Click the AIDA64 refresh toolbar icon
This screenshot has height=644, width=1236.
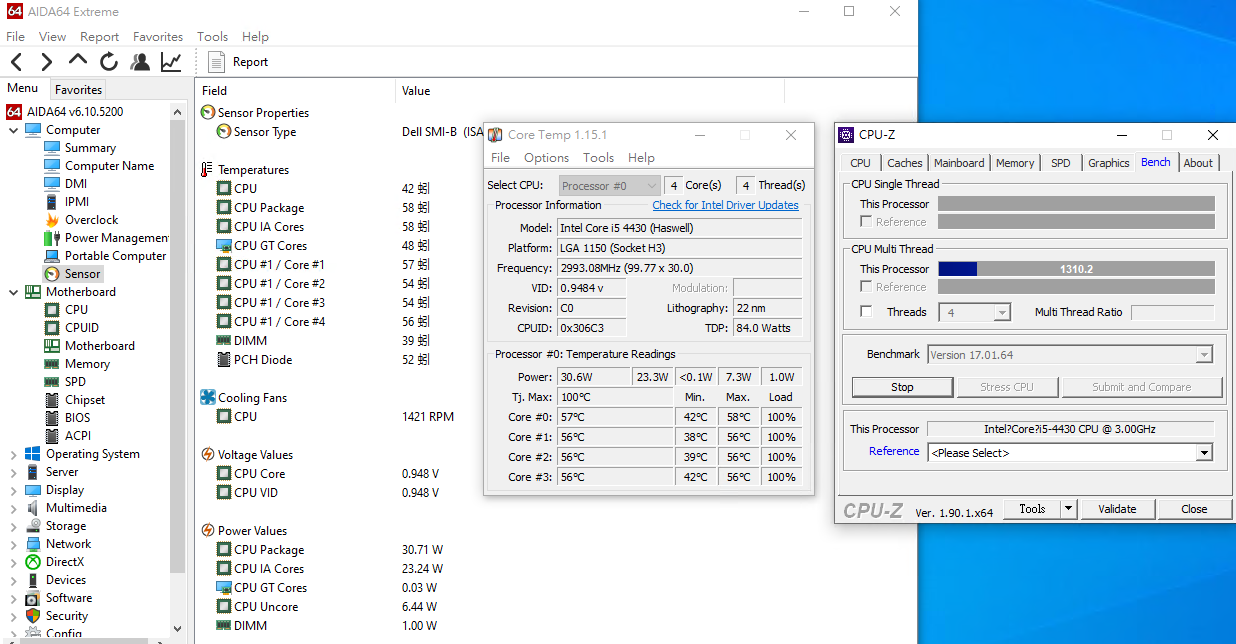pyautogui.click(x=109, y=62)
